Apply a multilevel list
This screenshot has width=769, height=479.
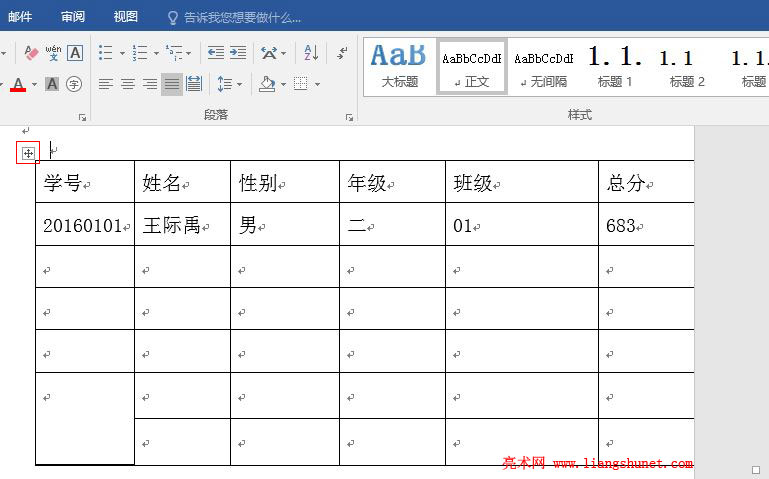[x=174, y=52]
